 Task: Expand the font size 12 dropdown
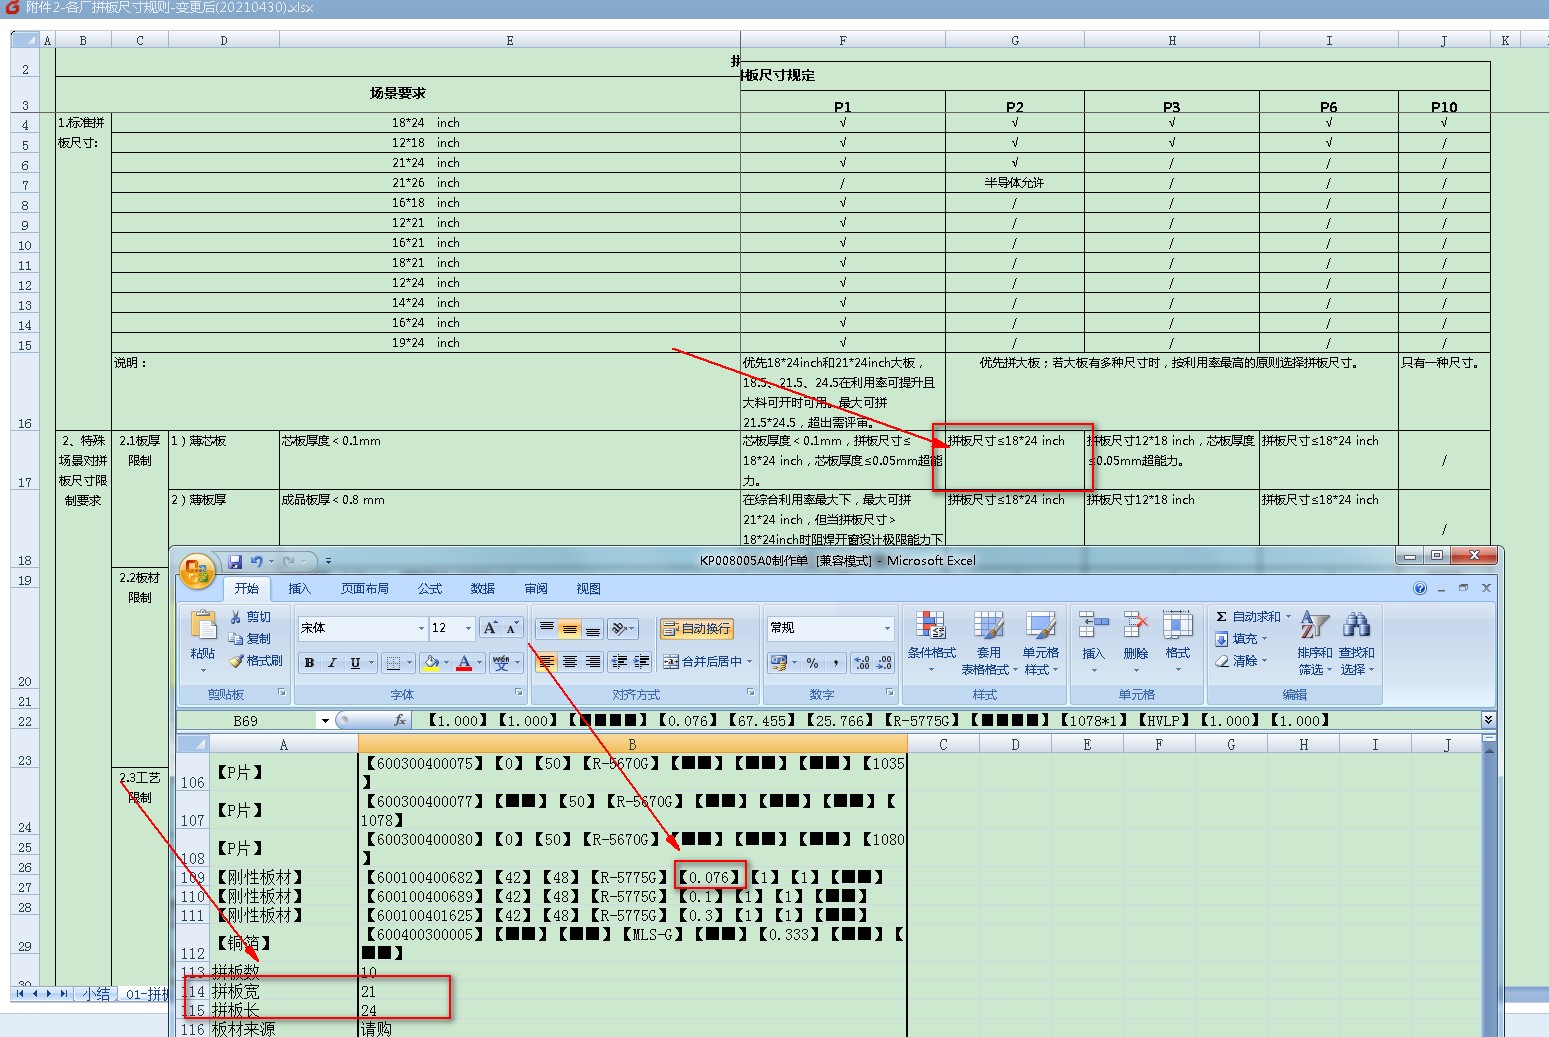[468, 628]
